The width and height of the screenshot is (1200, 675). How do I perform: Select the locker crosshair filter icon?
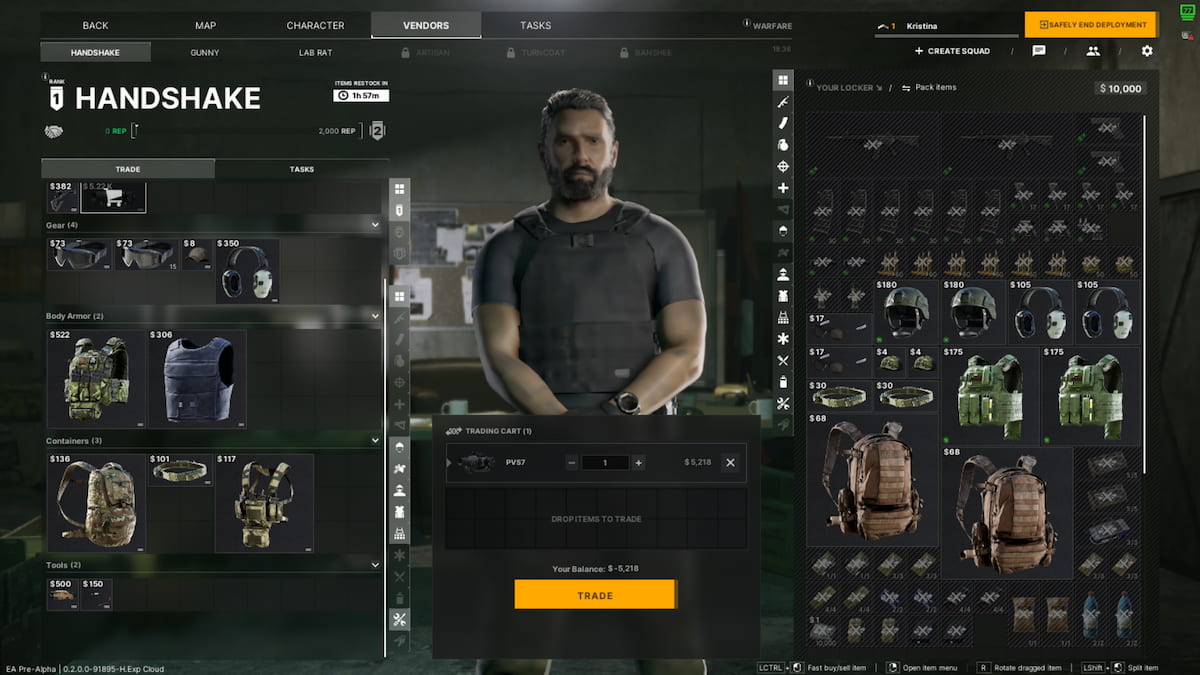(783, 166)
